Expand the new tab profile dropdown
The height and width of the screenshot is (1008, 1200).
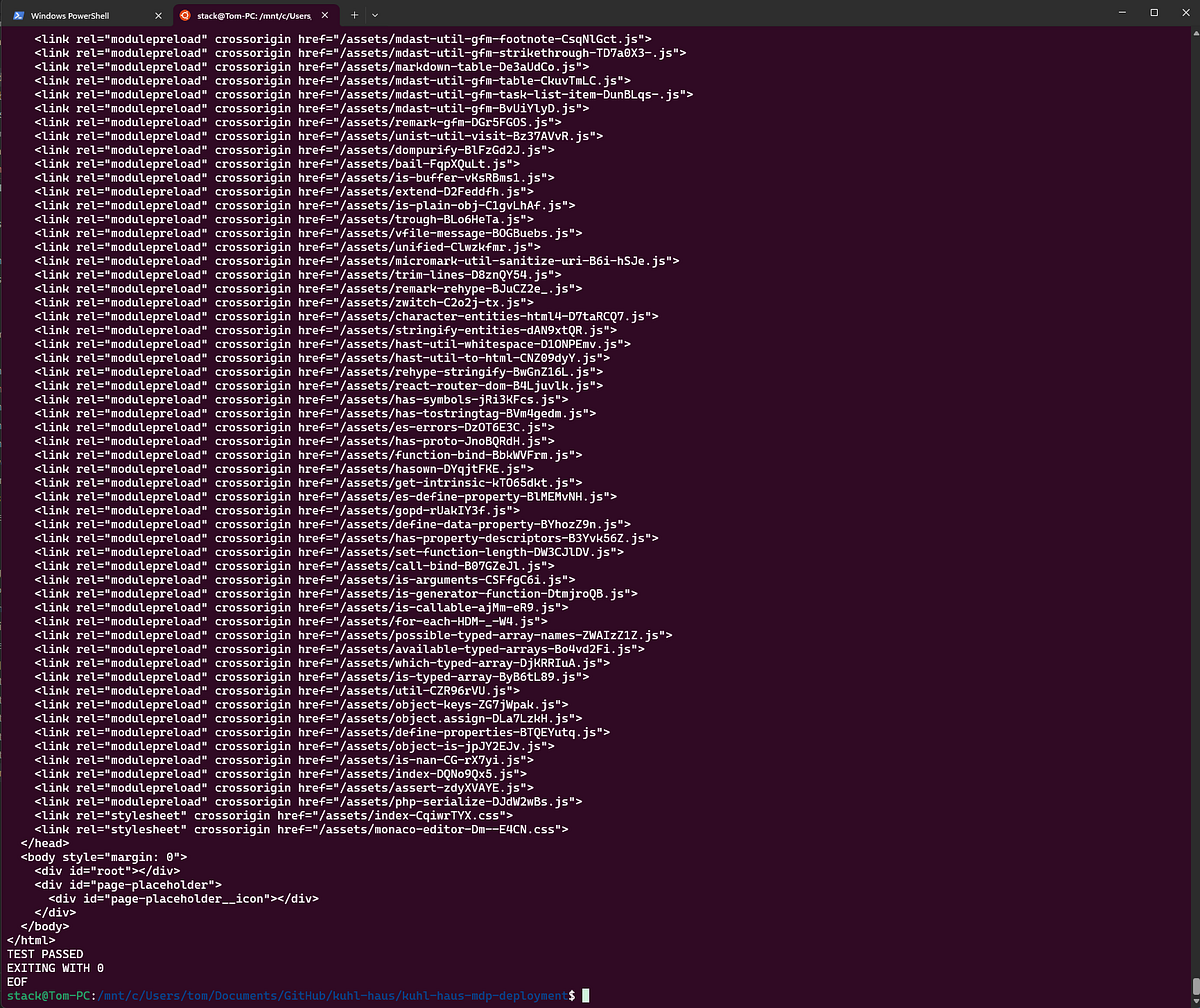coord(375,15)
